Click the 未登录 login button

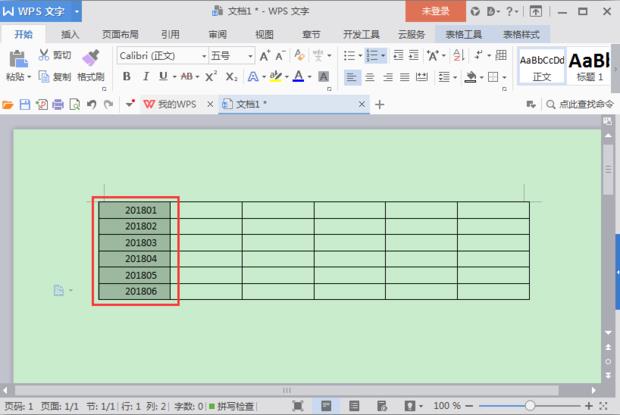click(435, 11)
